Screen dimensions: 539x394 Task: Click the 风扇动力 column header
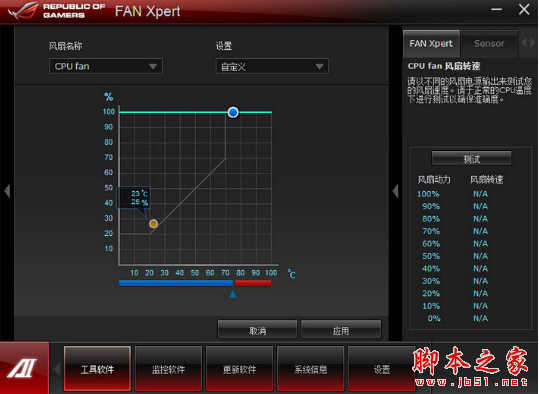(x=434, y=179)
